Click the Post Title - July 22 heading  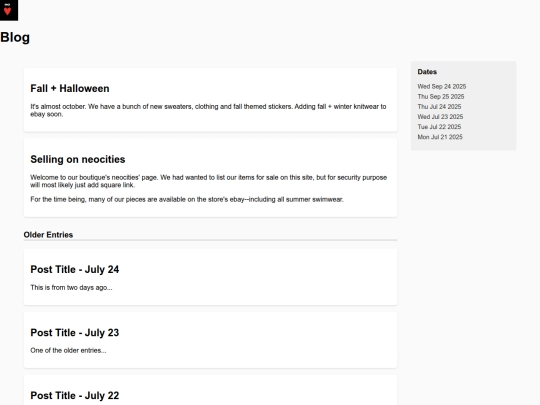pos(75,395)
